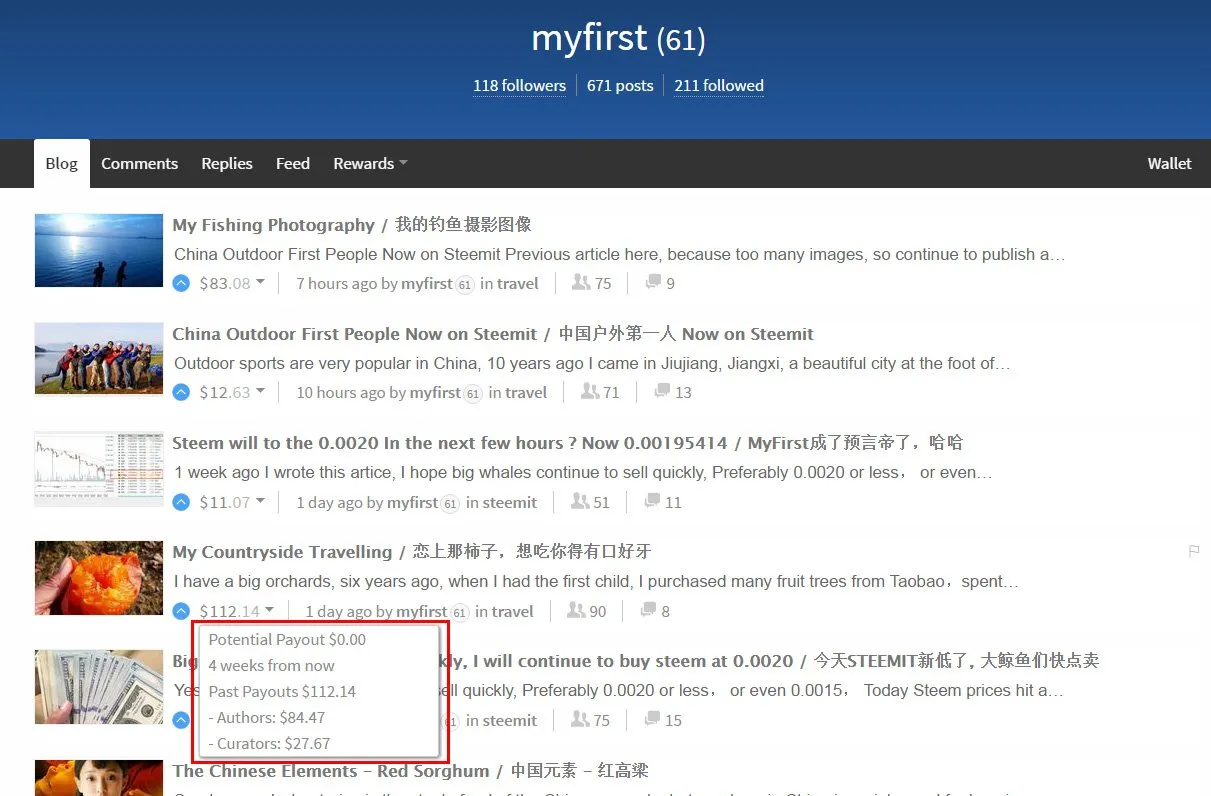Open comments icon showing 9 replies
Screen dimensions: 1211x796
point(653,283)
